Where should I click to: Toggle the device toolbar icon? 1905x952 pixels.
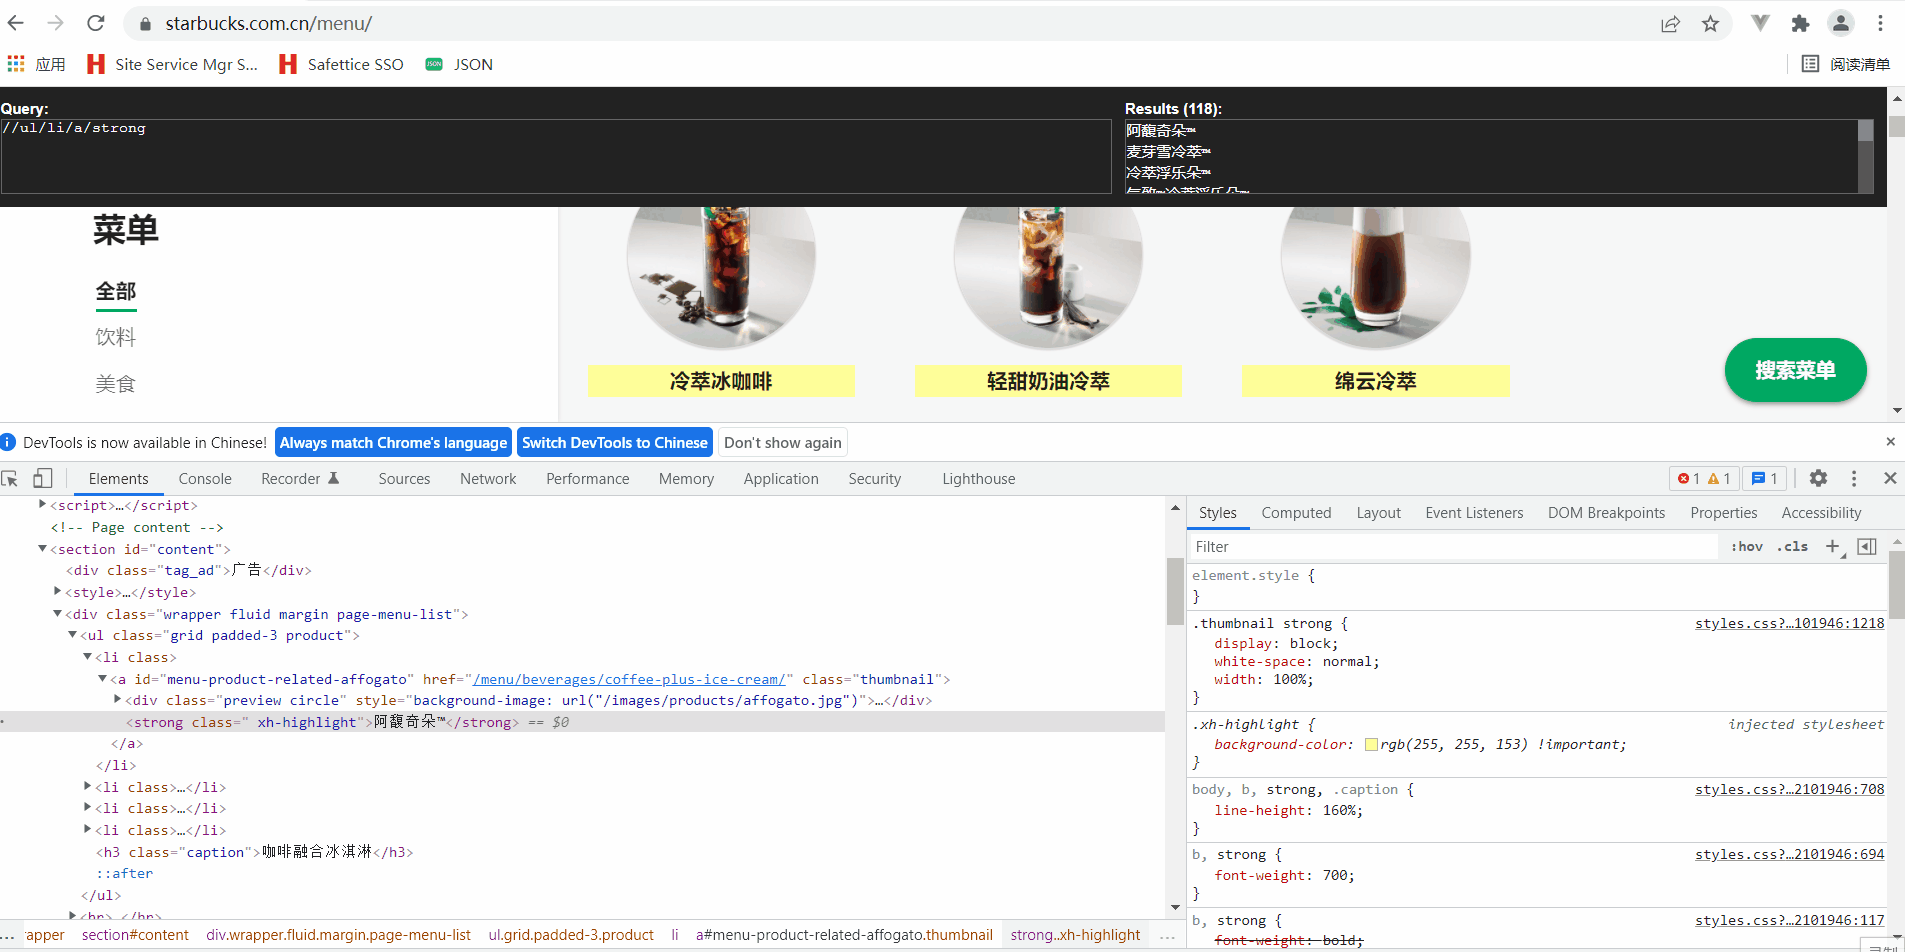[x=43, y=479]
